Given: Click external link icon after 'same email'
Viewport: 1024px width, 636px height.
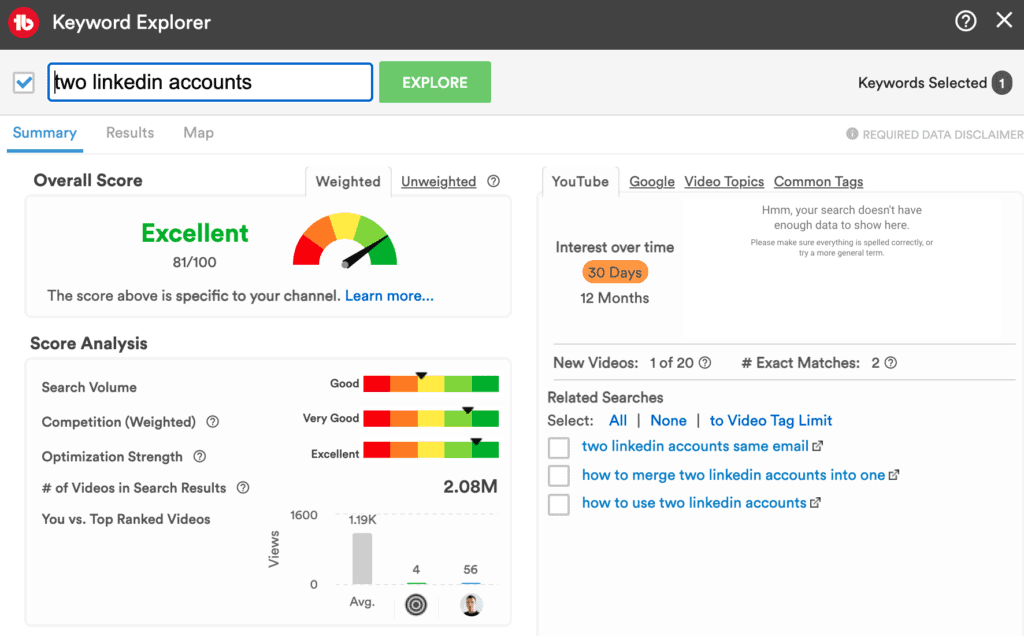Looking at the screenshot, I should (818, 446).
